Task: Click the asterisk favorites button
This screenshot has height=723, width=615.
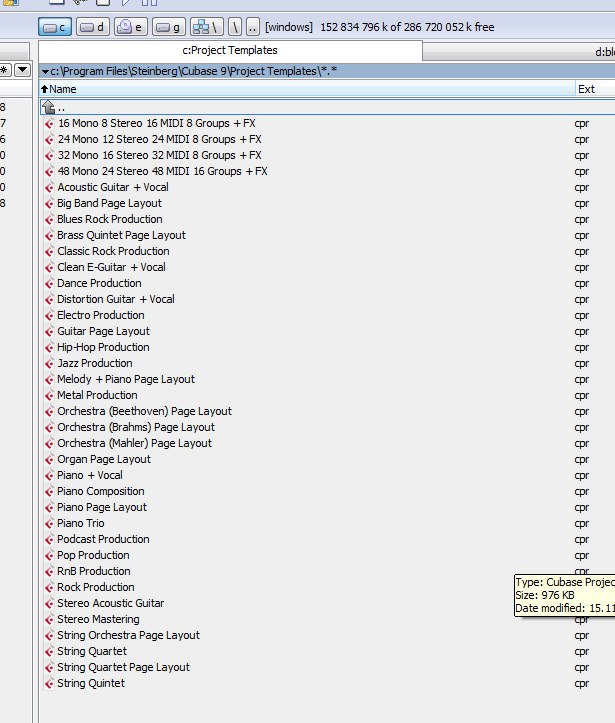Action: coord(5,70)
